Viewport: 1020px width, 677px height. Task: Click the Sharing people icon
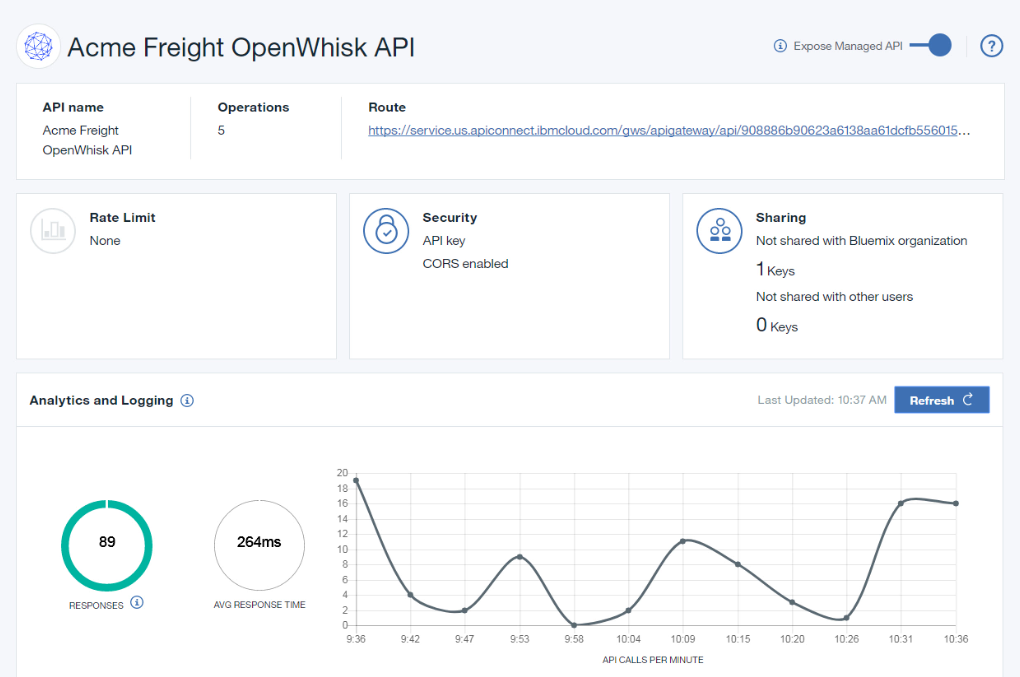pyautogui.click(x=719, y=230)
